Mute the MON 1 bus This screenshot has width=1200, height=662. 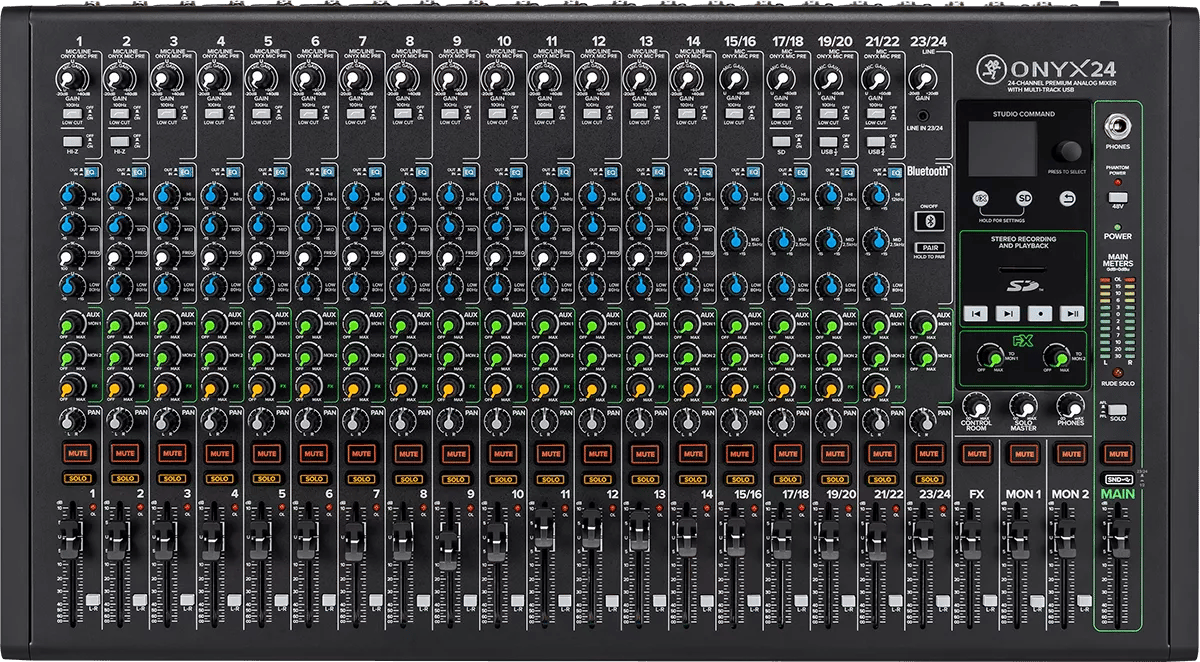coord(1022,453)
